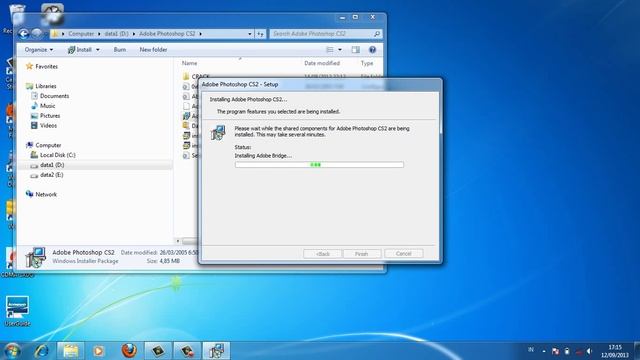This screenshot has width=640, height=360.
Task: Refresh the Adobe Photoshop CS2 folder
Action: [x=260, y=34]
